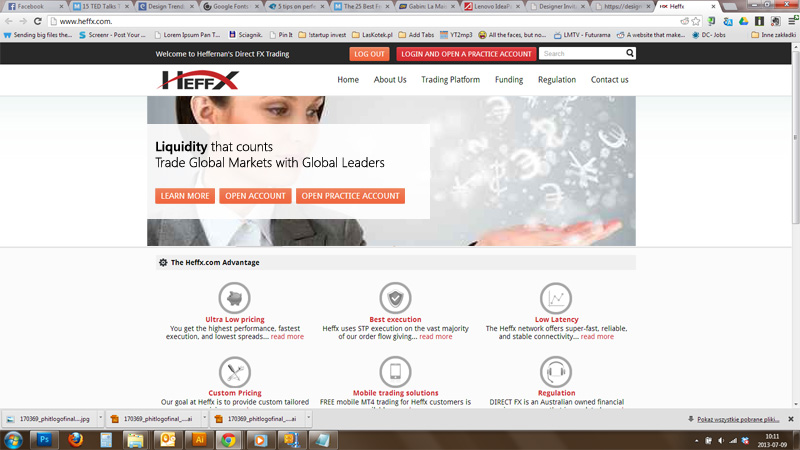Viewport: 800px width, 450px height.
Task: Click the search magnifier icon on Heffx
Action: pos(630,53)
